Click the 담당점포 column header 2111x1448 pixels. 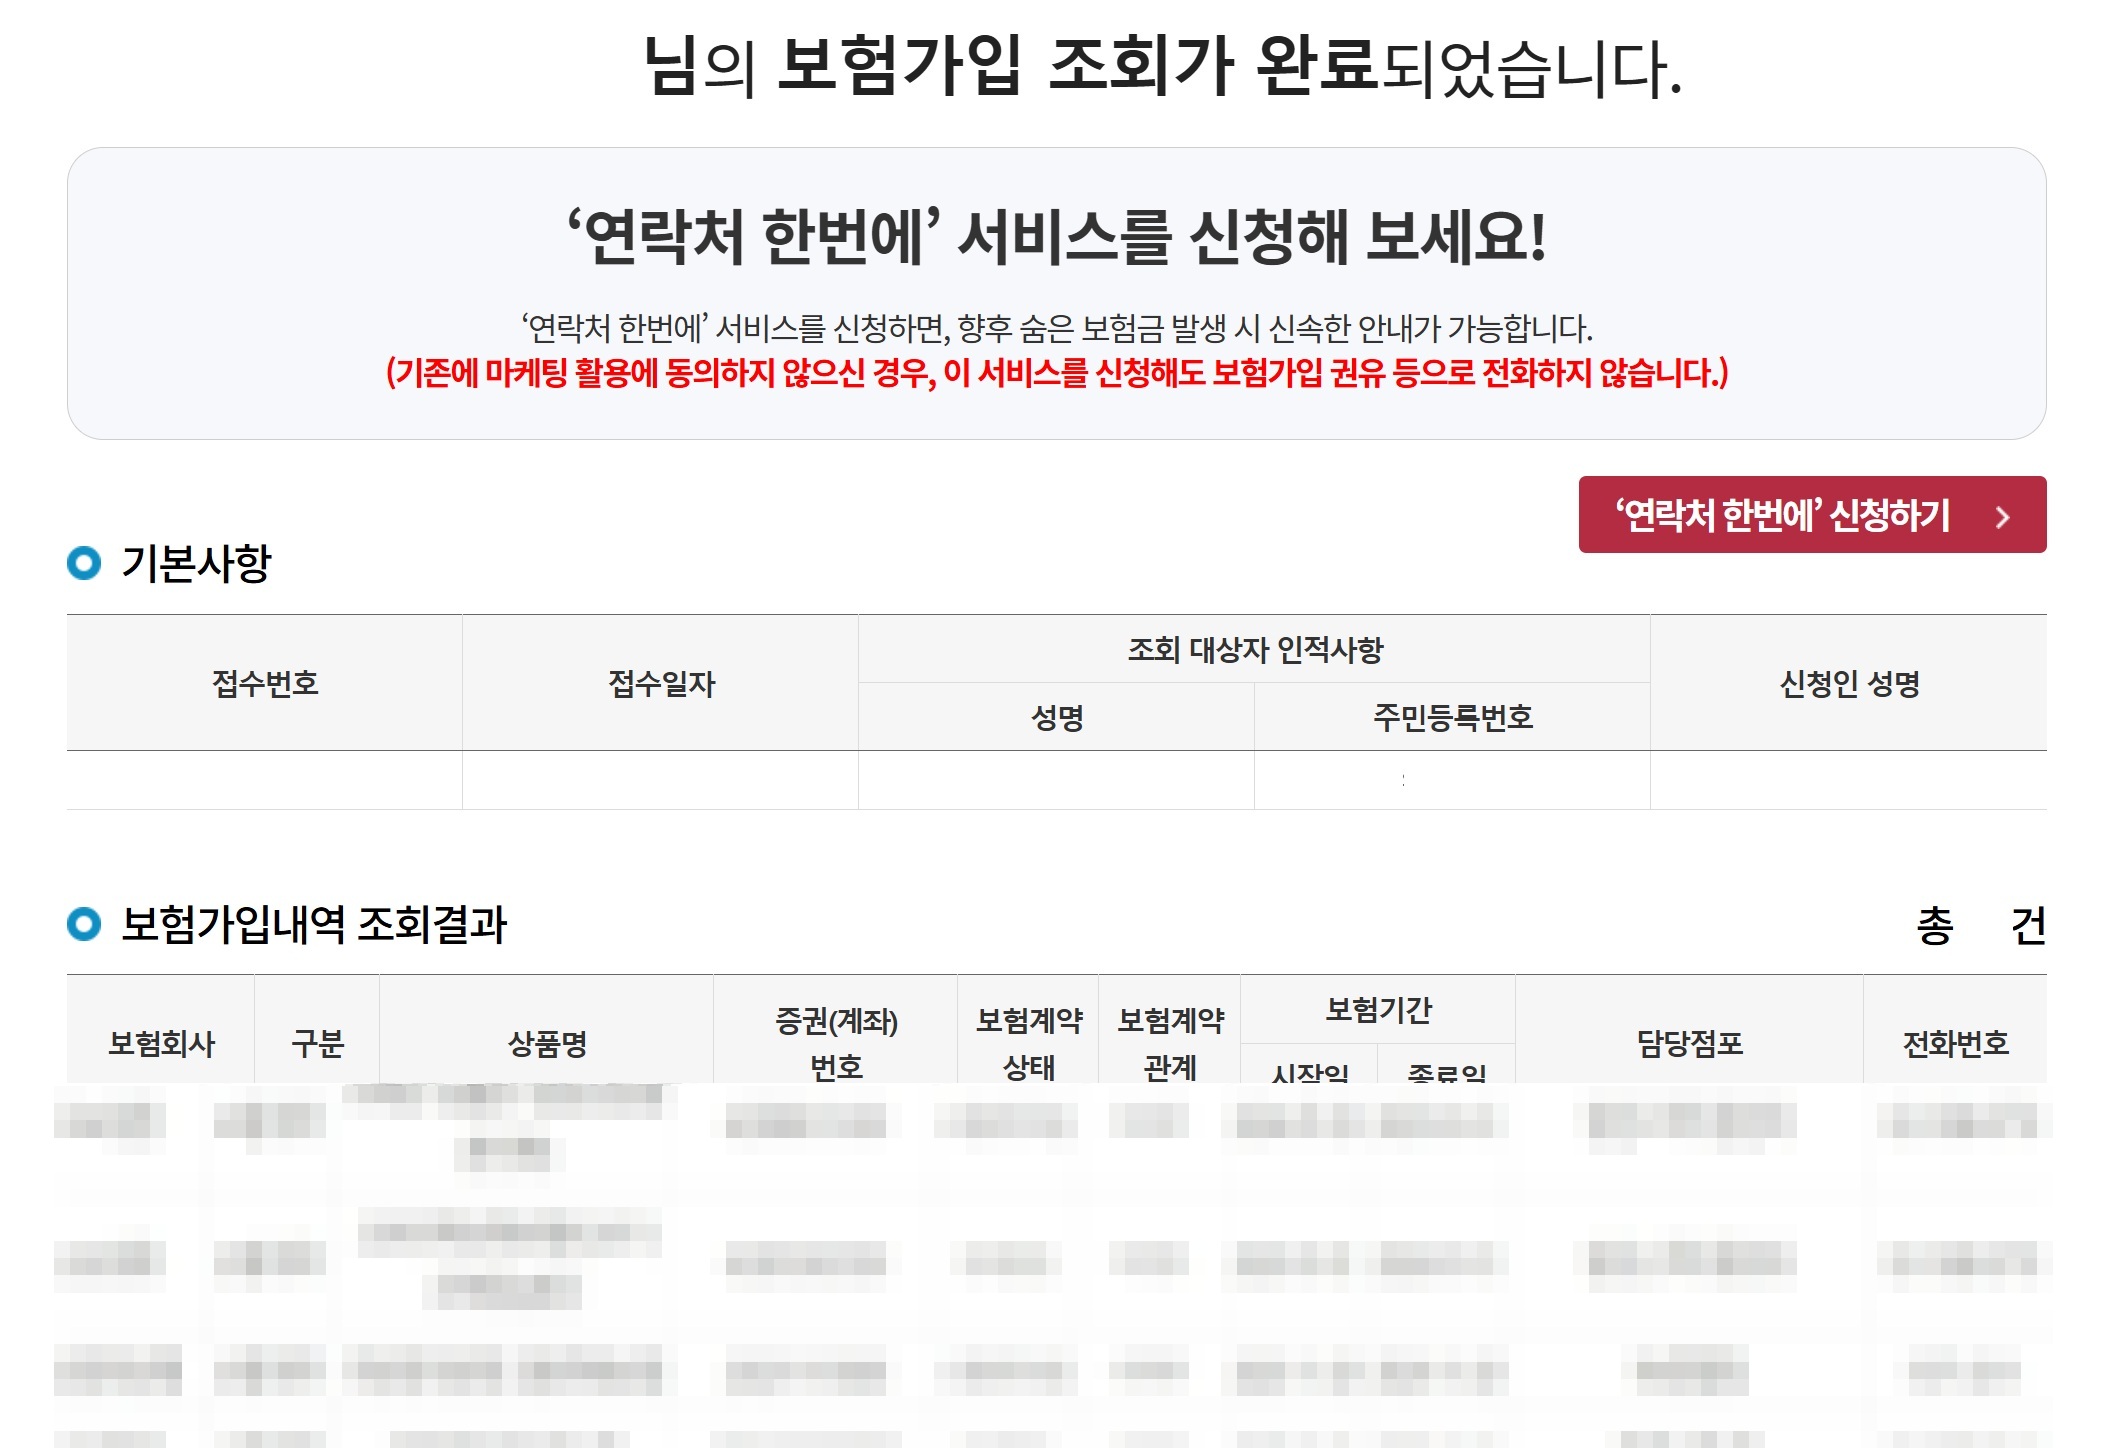[x=1689, y=1043]
